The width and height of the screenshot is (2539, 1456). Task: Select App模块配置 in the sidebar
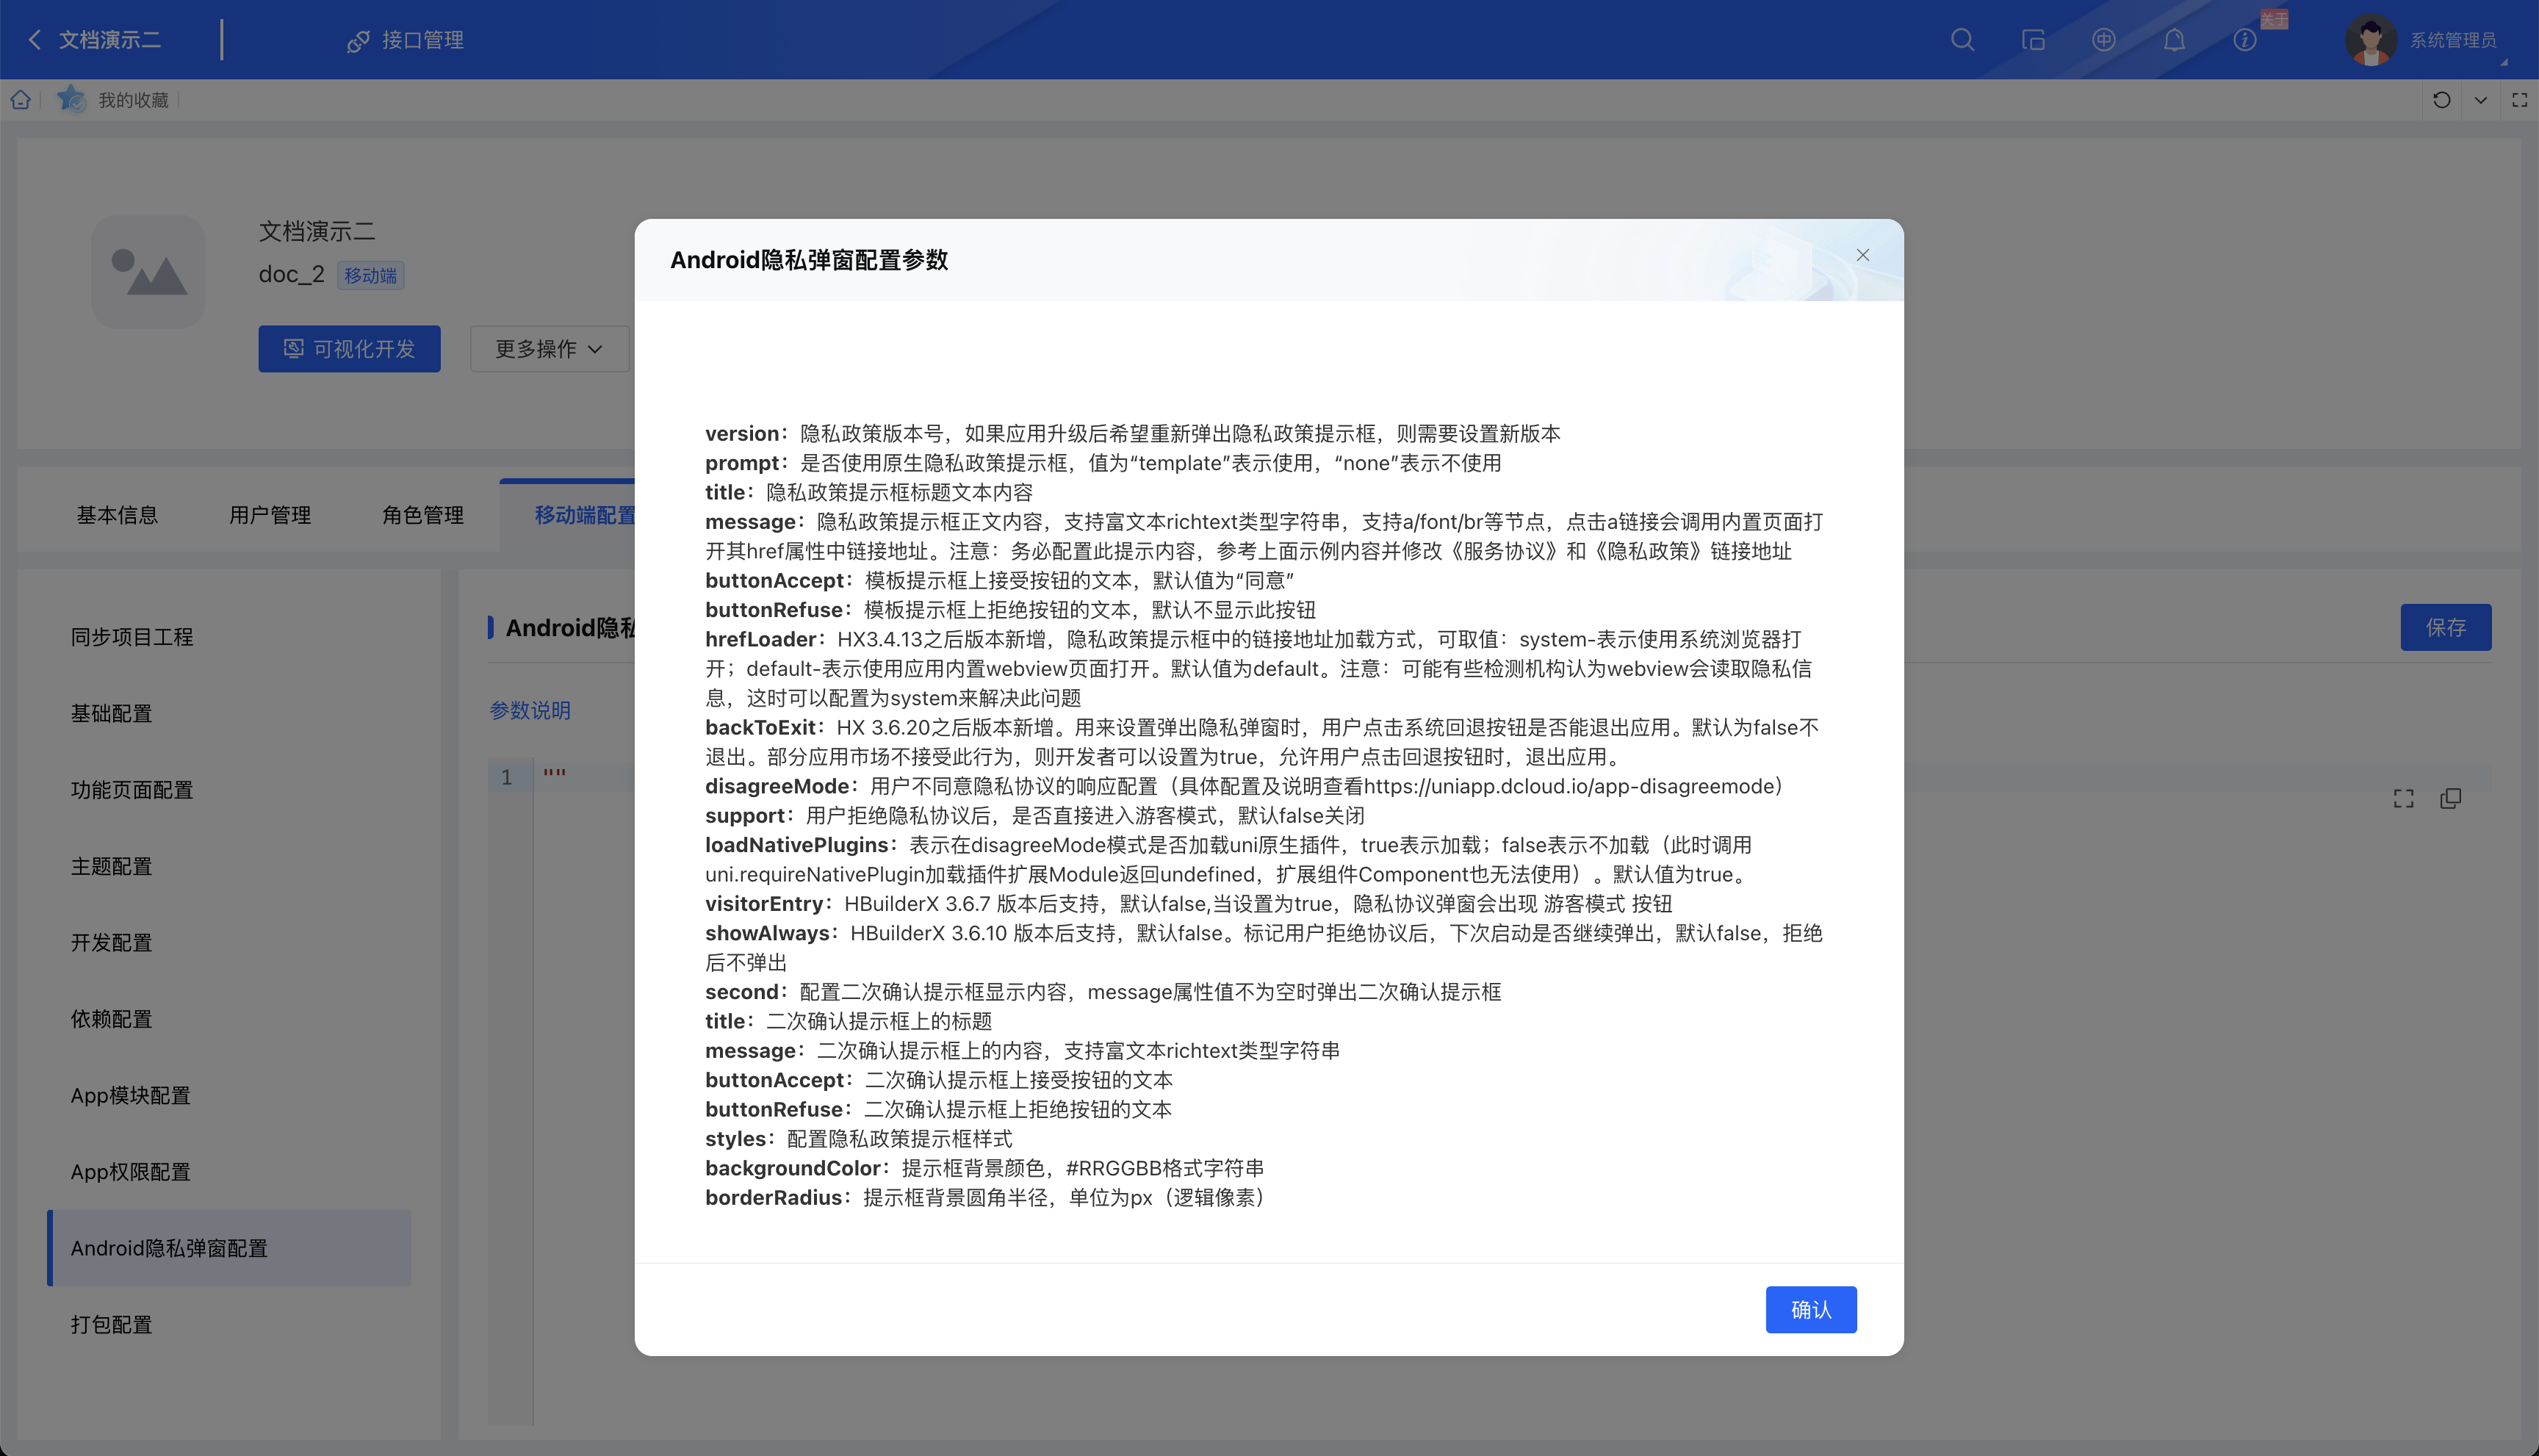229,1095
